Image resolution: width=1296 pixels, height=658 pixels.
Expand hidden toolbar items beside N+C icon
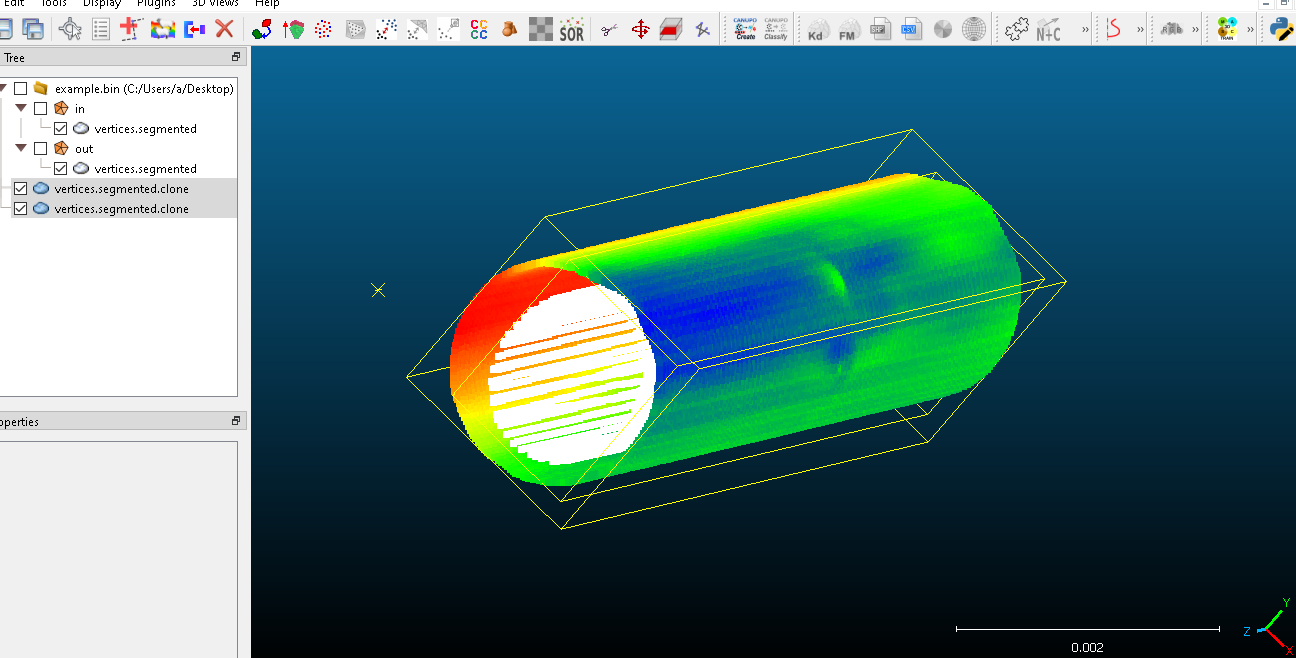pyautogui.click(x=1085, y=30)
